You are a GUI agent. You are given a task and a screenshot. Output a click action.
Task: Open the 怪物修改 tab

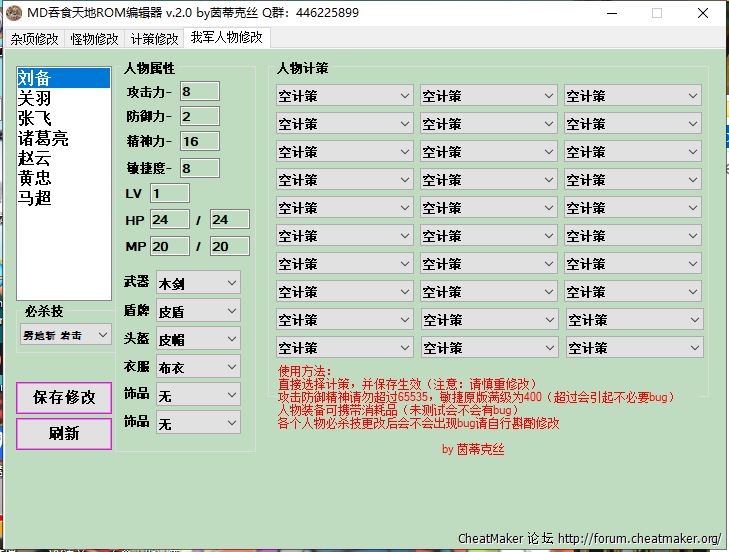click(94, 39)
